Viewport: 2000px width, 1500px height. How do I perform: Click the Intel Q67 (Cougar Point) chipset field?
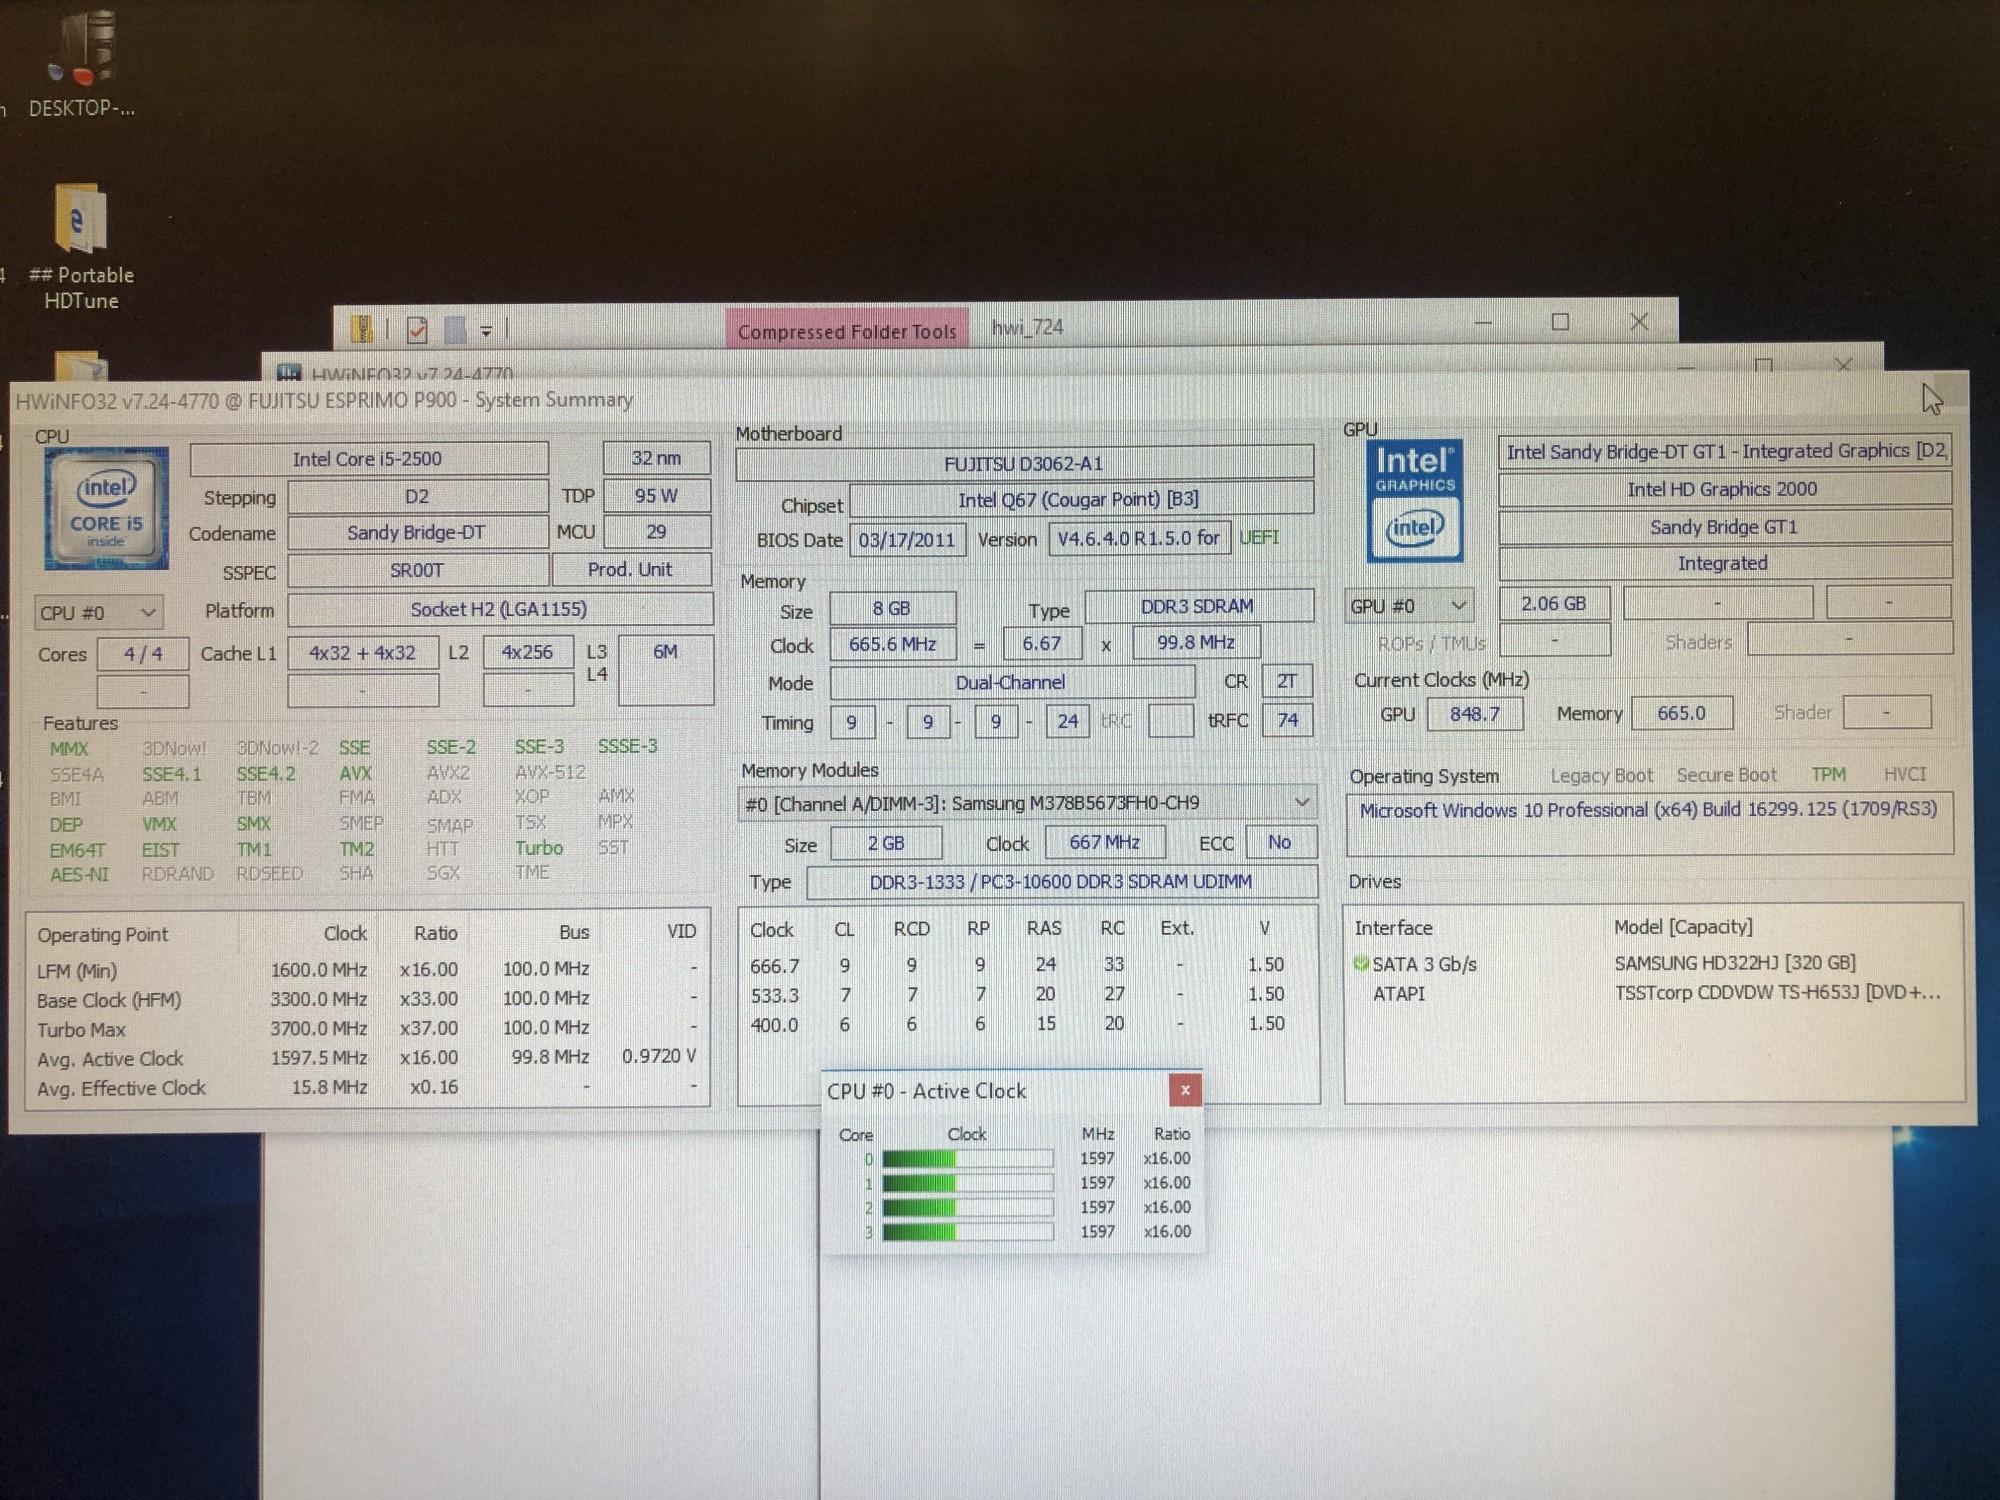pyautogui.click(x=1080, y=499)
